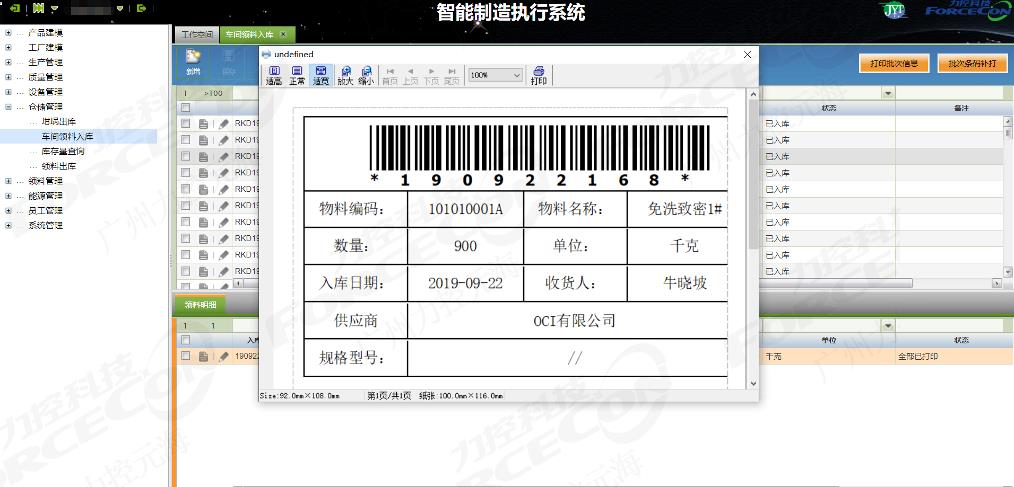Select 车间领料入库 in the sidebar tree
1014x487 pixels.
67,136
